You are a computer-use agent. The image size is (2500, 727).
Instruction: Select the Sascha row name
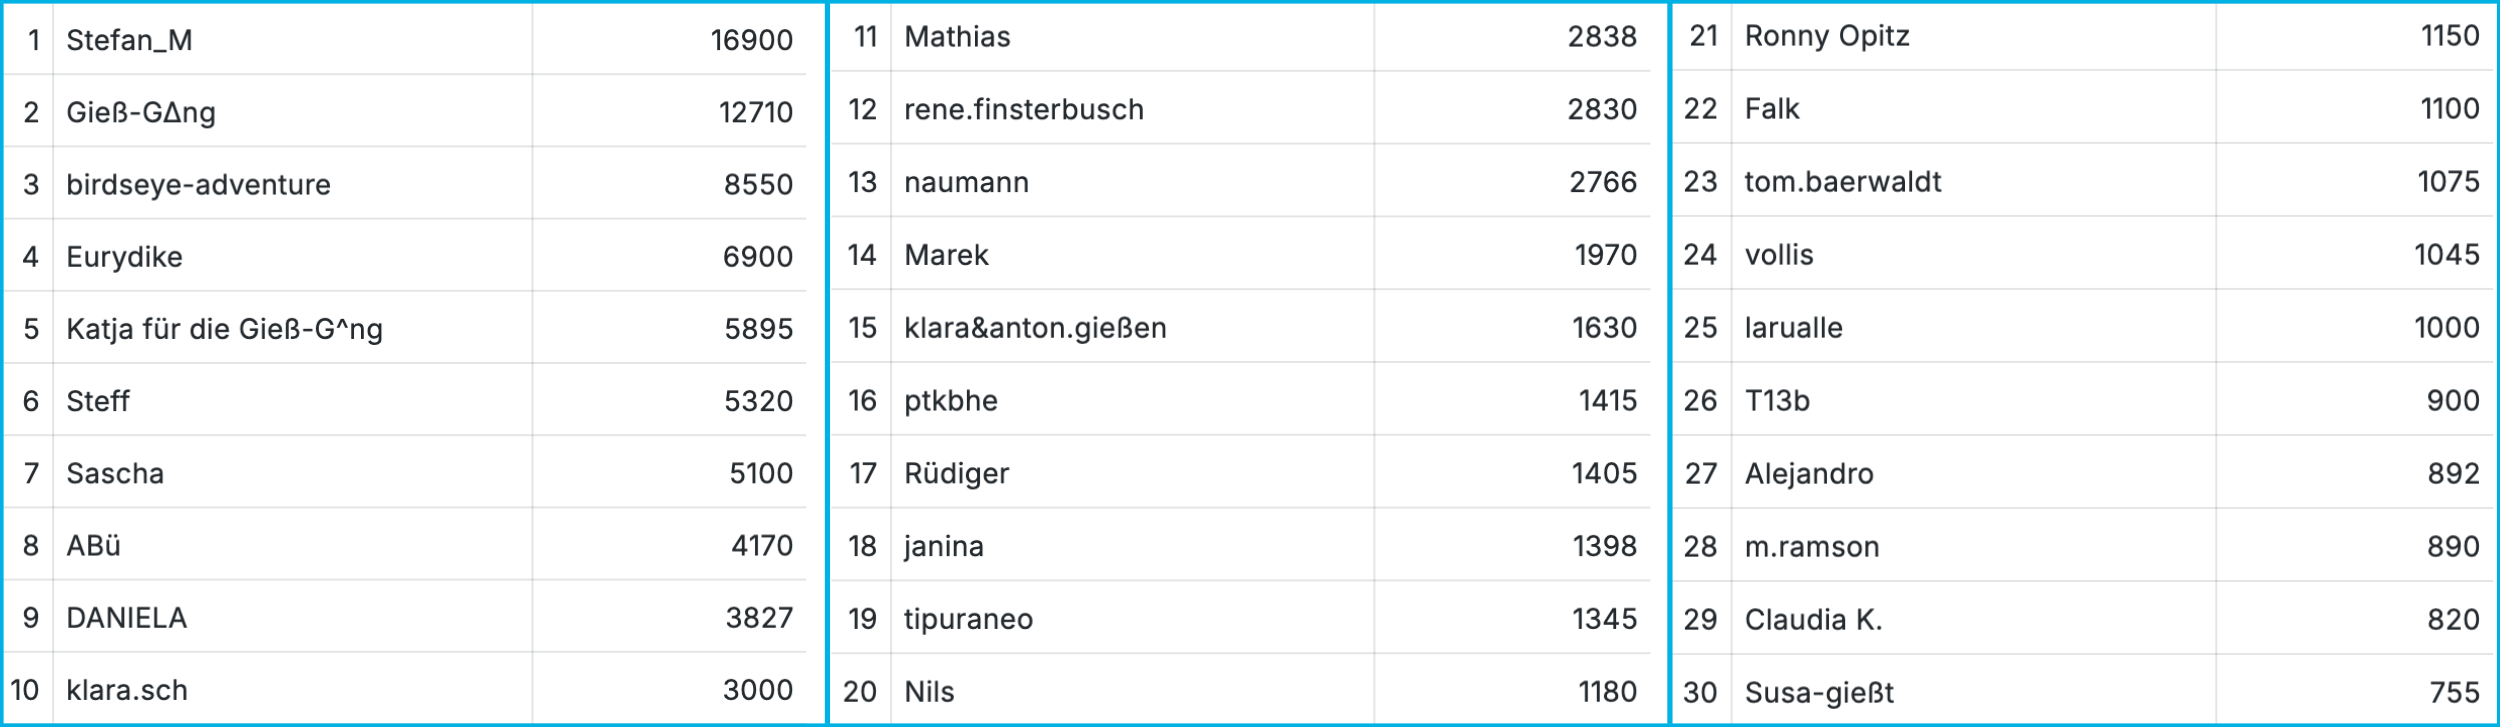(x=115, y=473)
